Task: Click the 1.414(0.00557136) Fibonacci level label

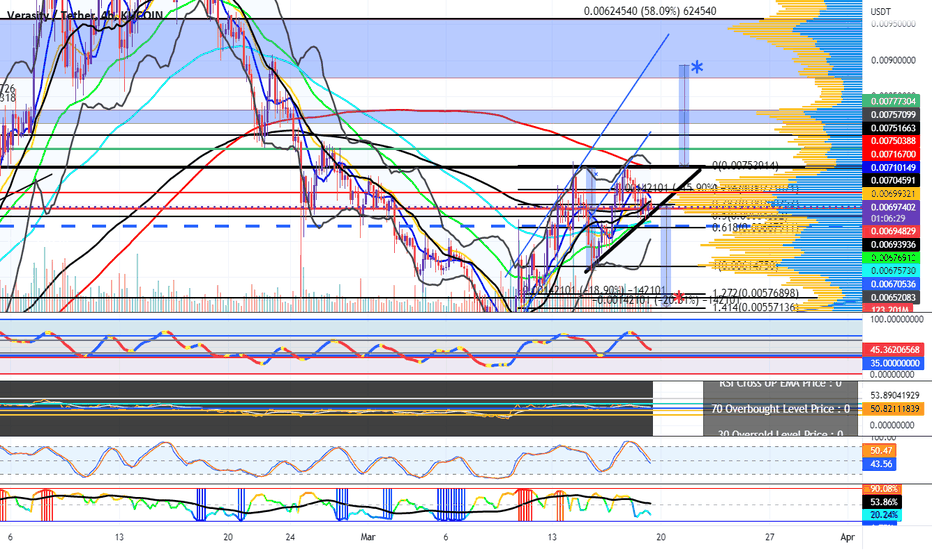Action: [x=754, y=307]
